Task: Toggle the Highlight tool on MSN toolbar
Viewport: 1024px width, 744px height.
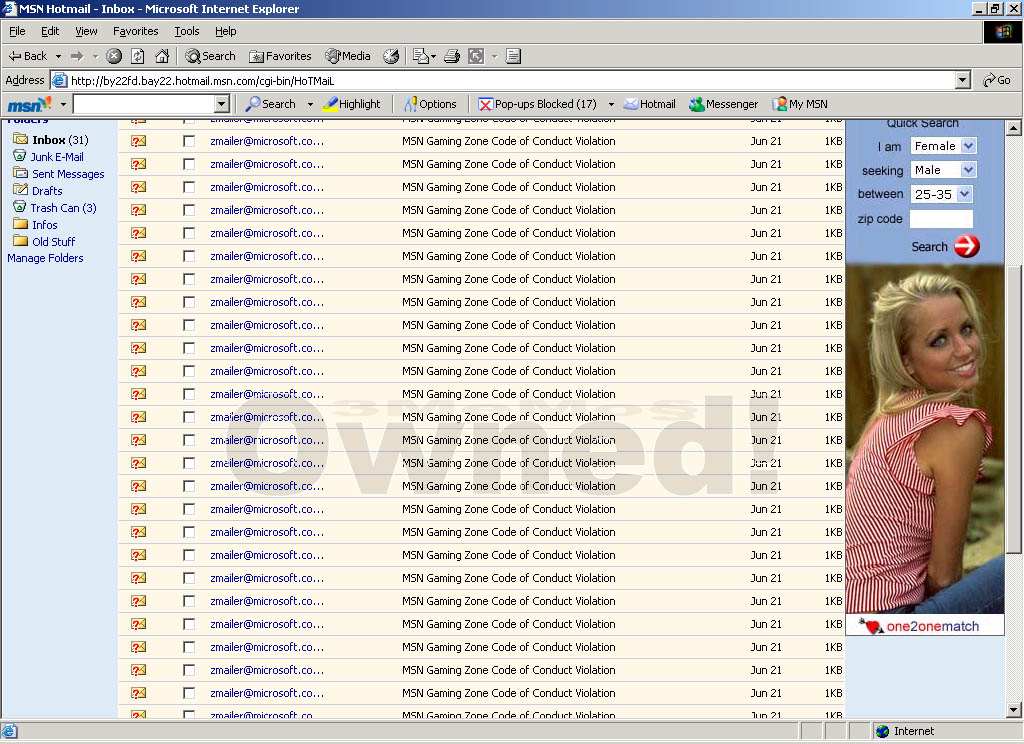Action: 351,104
